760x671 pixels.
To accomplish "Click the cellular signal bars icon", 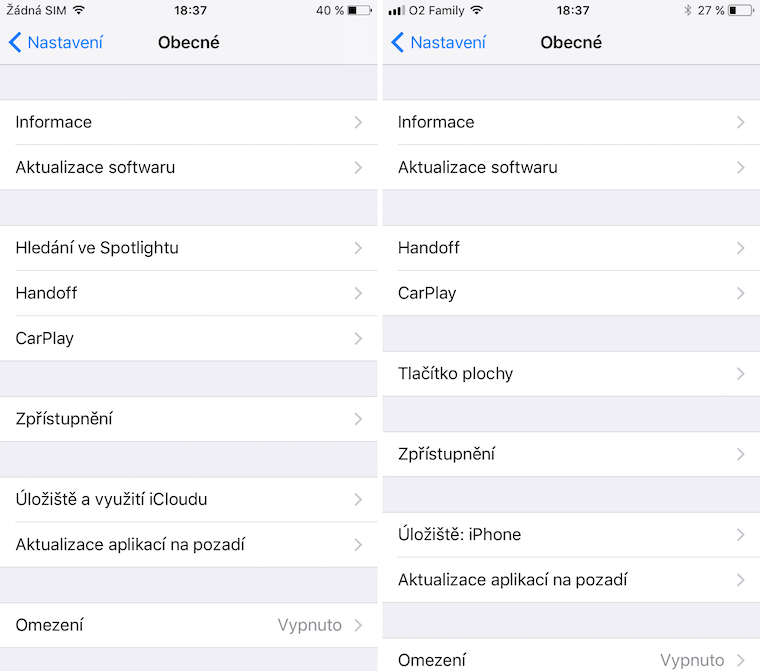I will [x=396, y=10].
